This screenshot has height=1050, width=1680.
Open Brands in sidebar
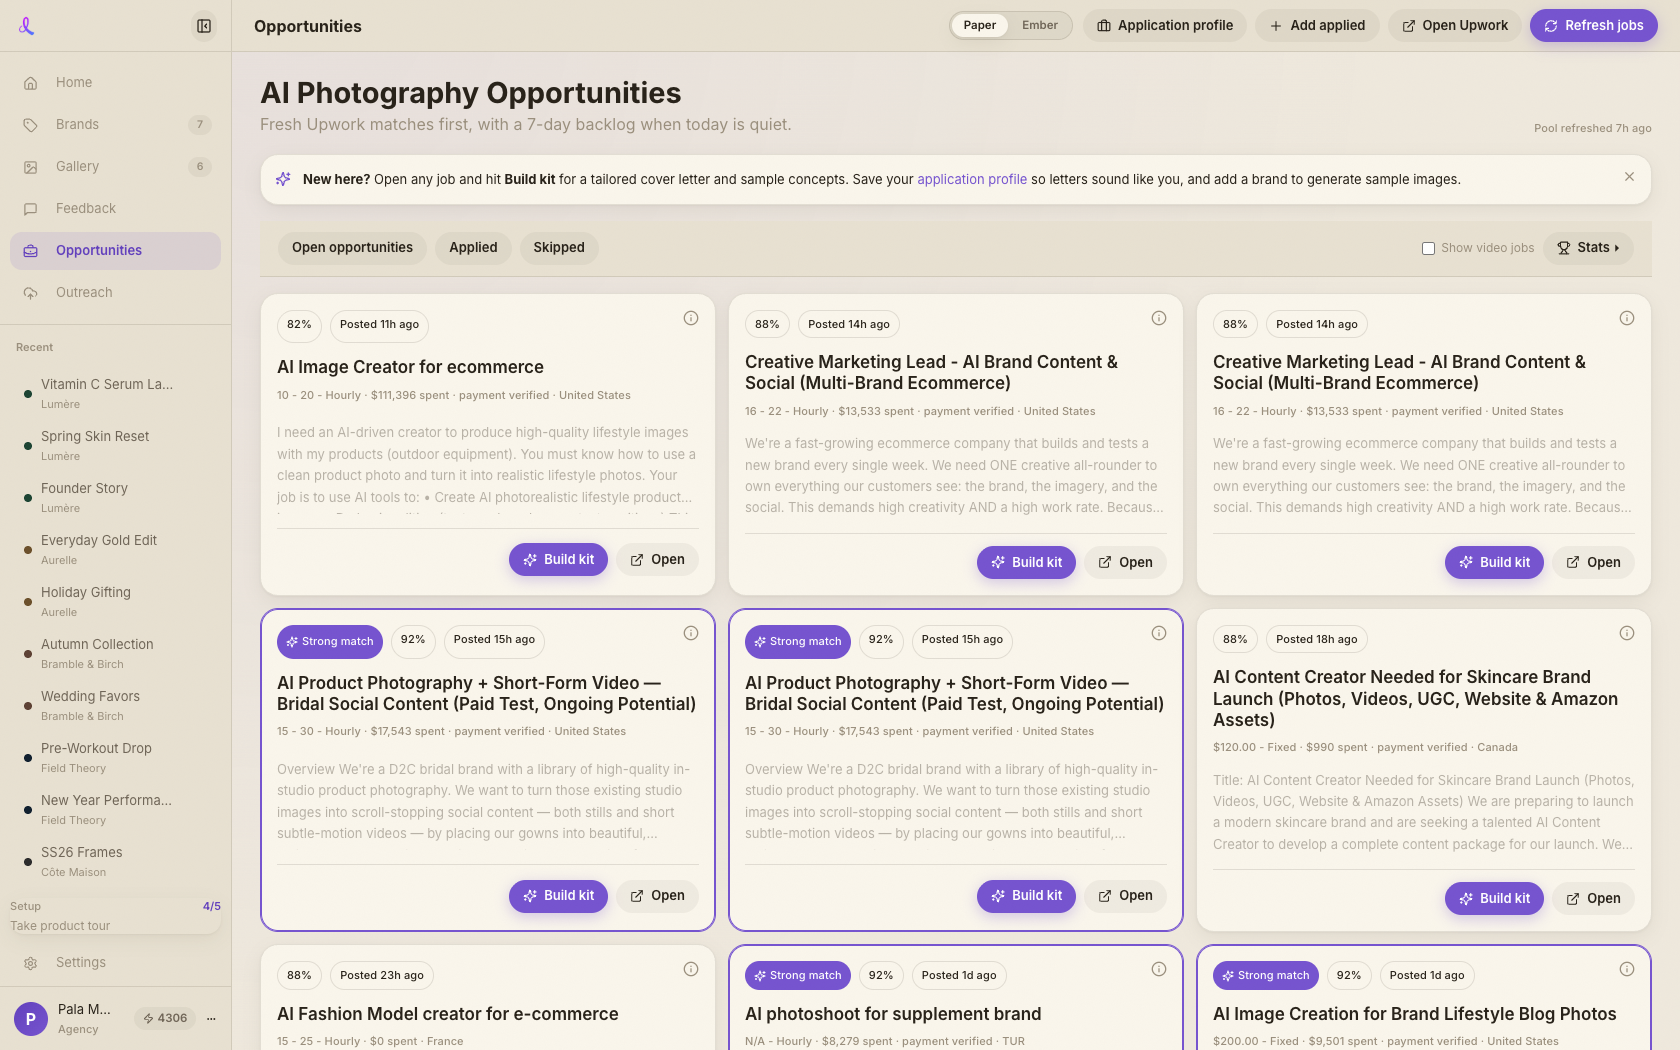pos(115,125)
